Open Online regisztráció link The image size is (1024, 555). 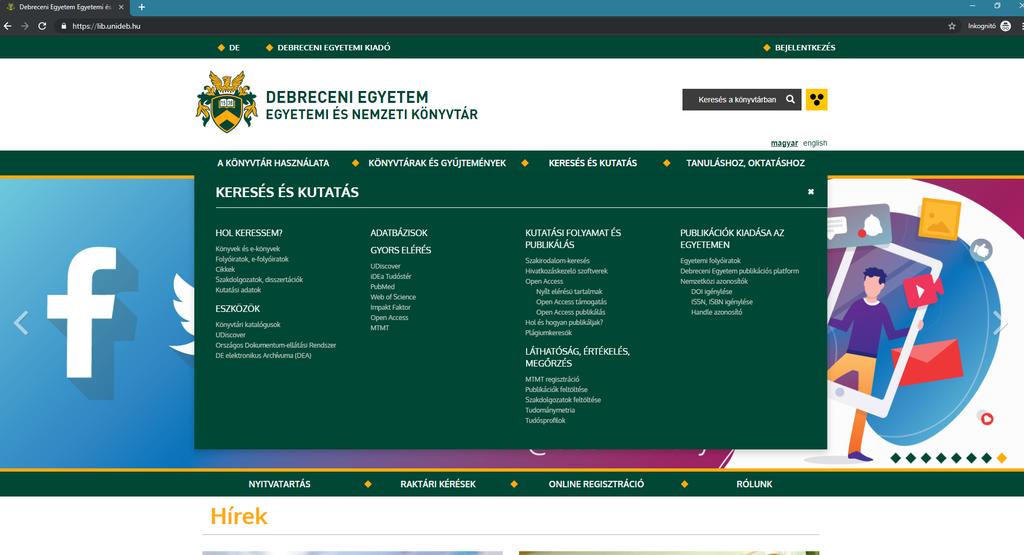tap(596, 484)
